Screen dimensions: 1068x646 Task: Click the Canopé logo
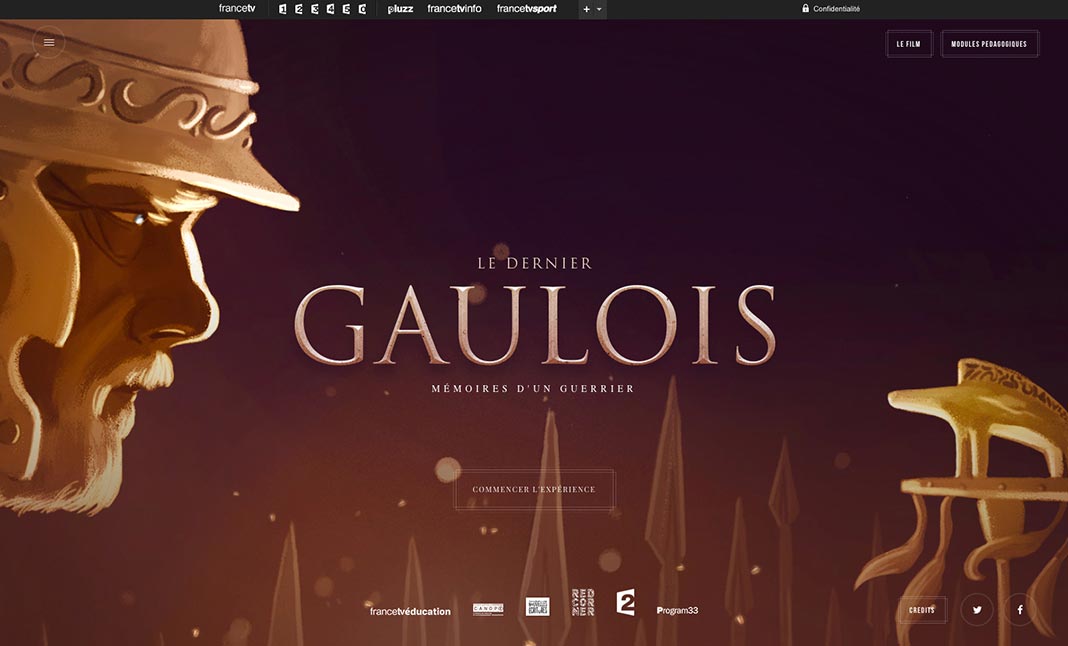coord(488,609)
